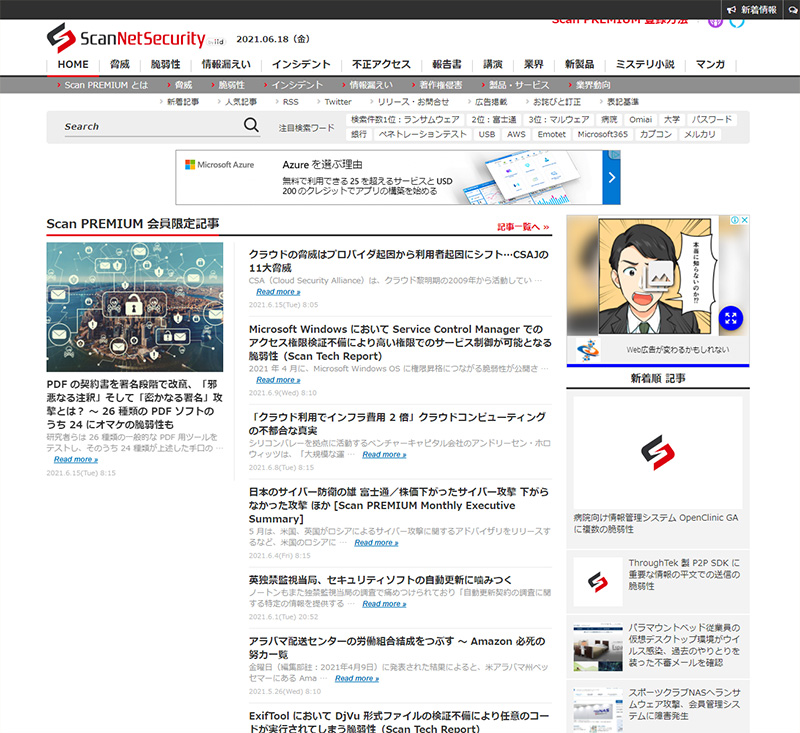800x733 pixels.
Task: Open the PDF signature article thumbnail image
Action: coord(135,307)
